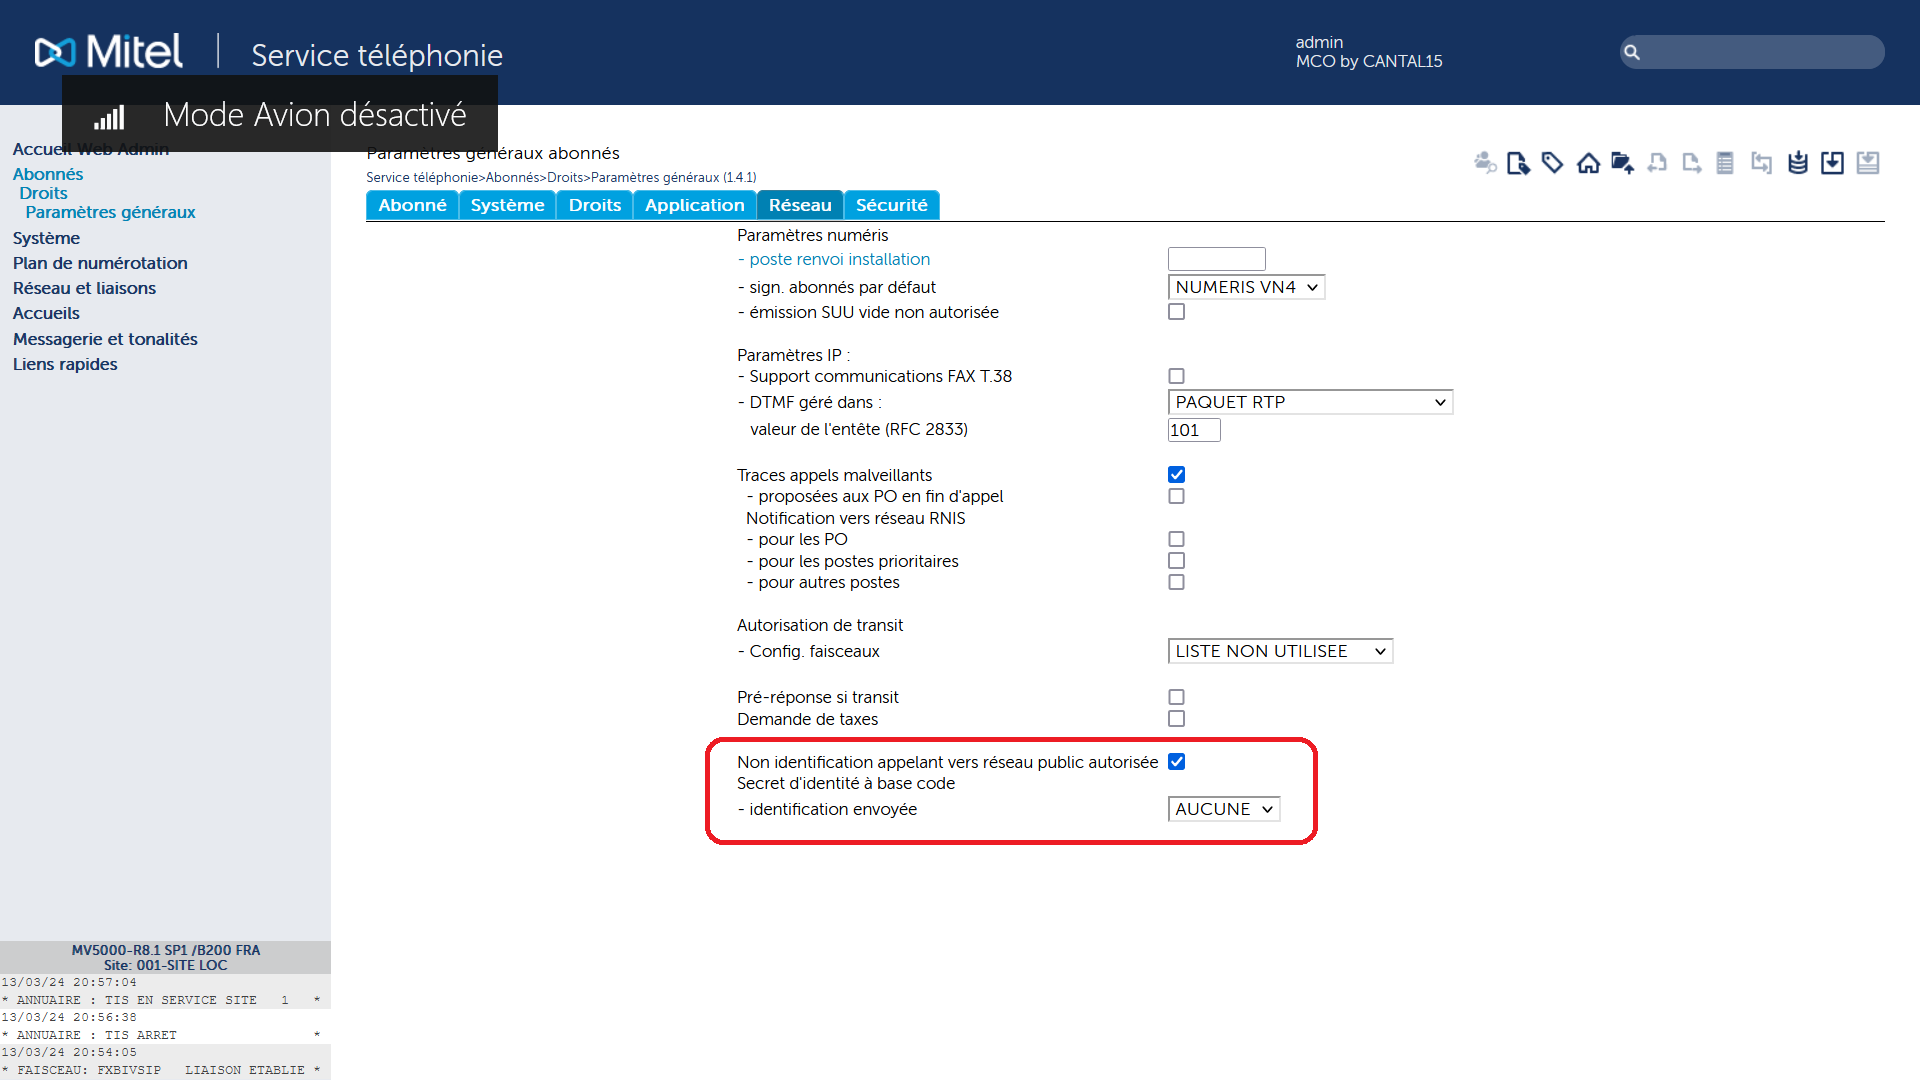Click the user search toolbar icon
Image resolution: width=1920 pixels, height=1080 pixels.
point(1485,162)
